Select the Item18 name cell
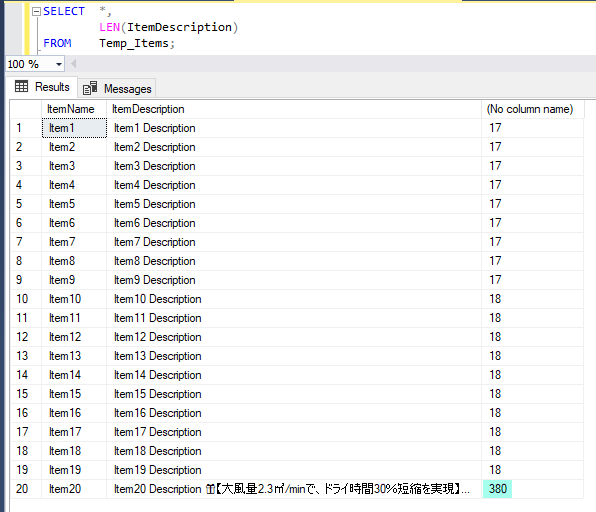This screenshot has height=512, width=596. (x=74, y=451)
